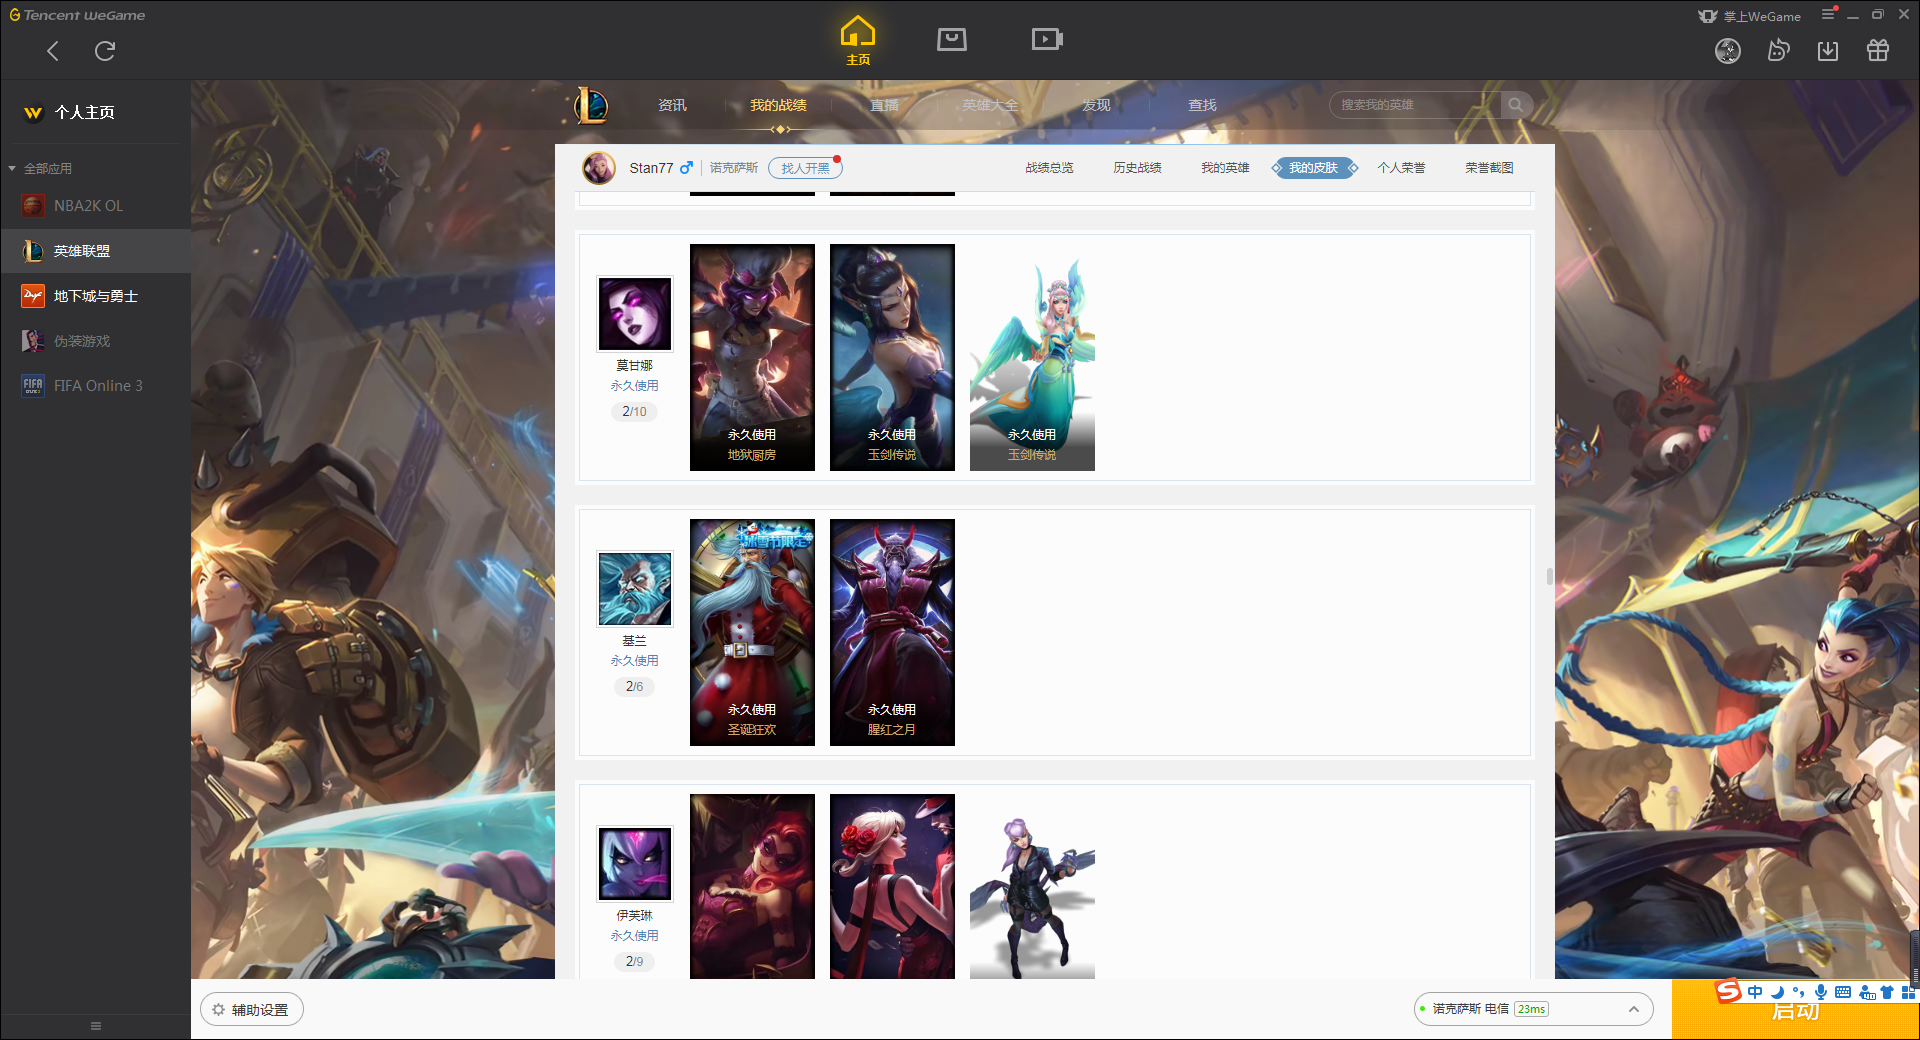This screenshot has width=1920, height=1040.
Task: Select 英雄联盟 in the sidebar
Action: click(95, 251)
